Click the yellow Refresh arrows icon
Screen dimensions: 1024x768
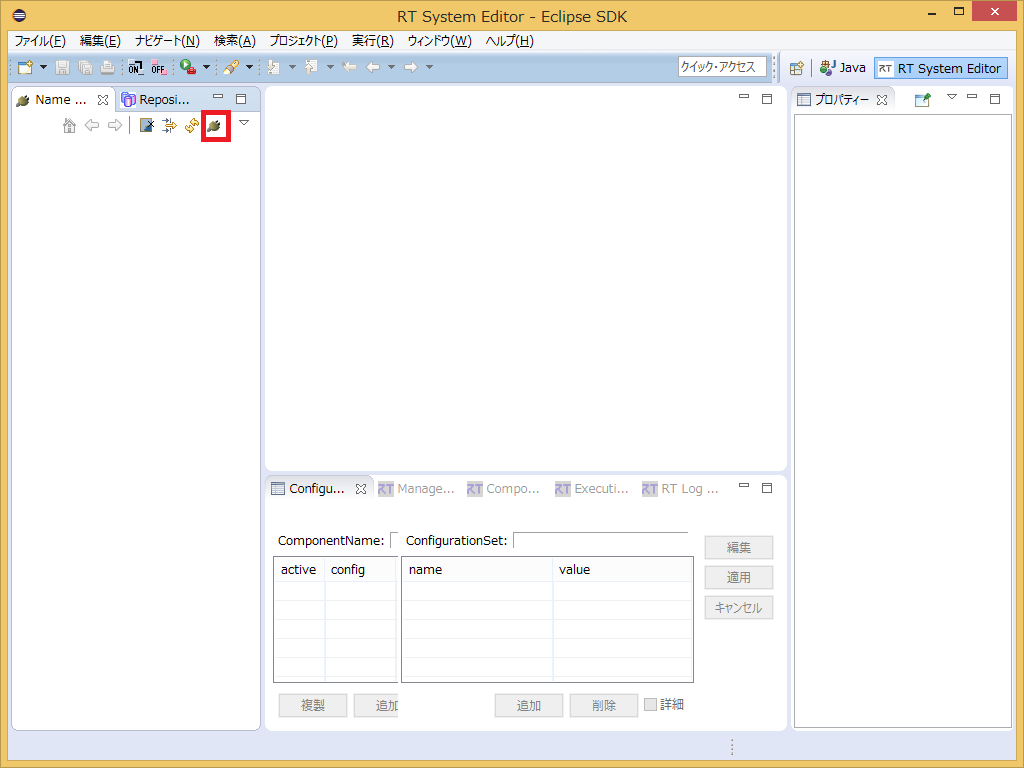192,125
